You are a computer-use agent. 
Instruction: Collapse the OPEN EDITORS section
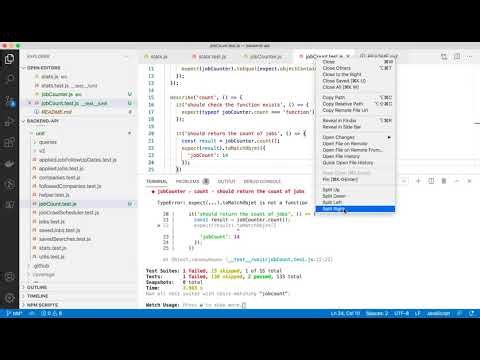(44, 68)
